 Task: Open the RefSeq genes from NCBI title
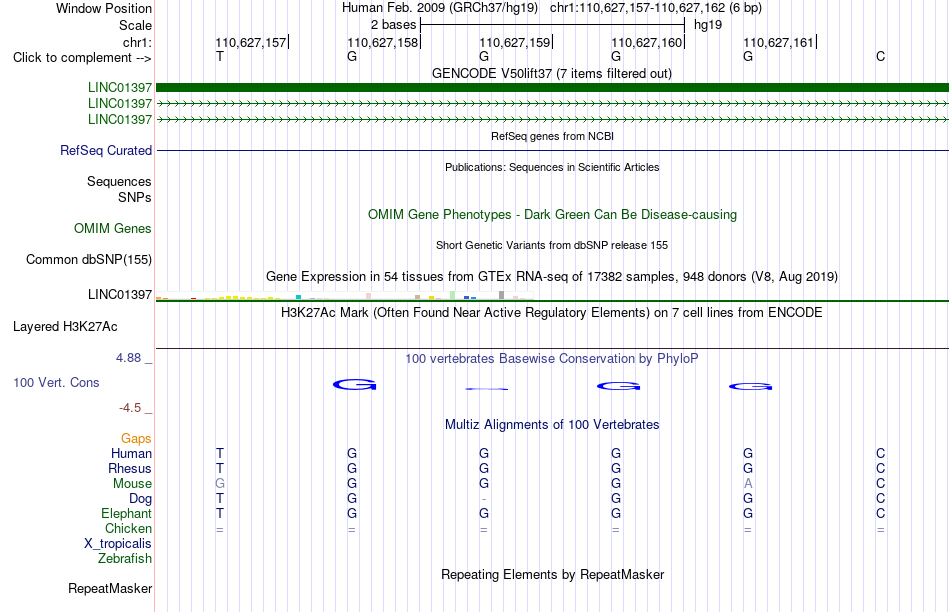pyautogui.click(x=552, y=136)
